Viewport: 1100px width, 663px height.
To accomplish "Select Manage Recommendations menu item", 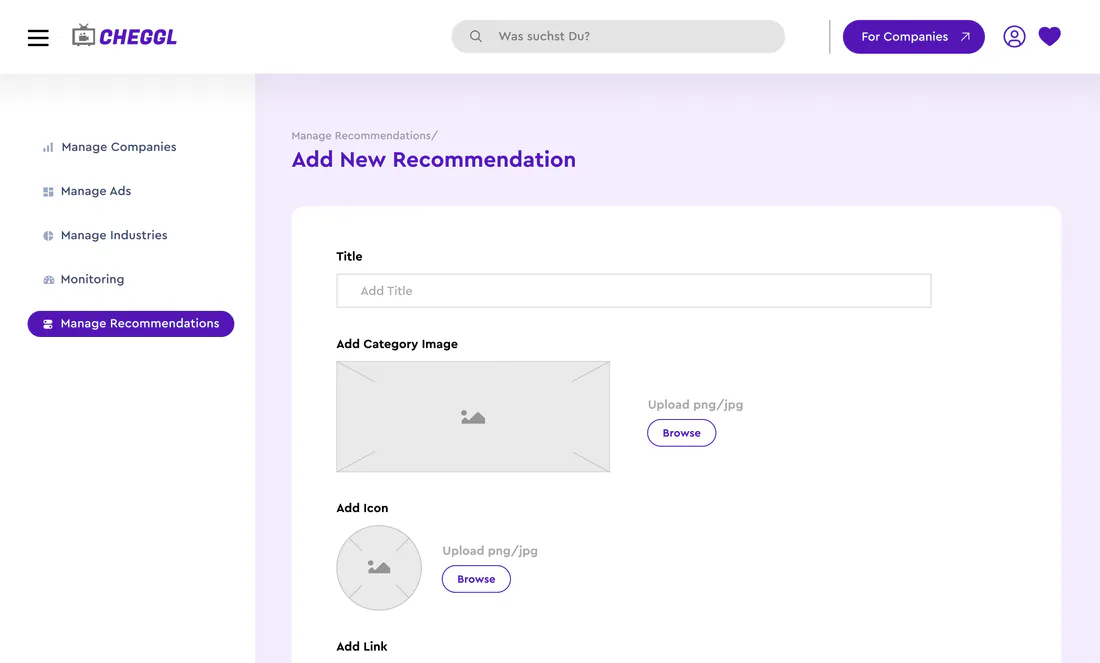I will coord(130,323).
